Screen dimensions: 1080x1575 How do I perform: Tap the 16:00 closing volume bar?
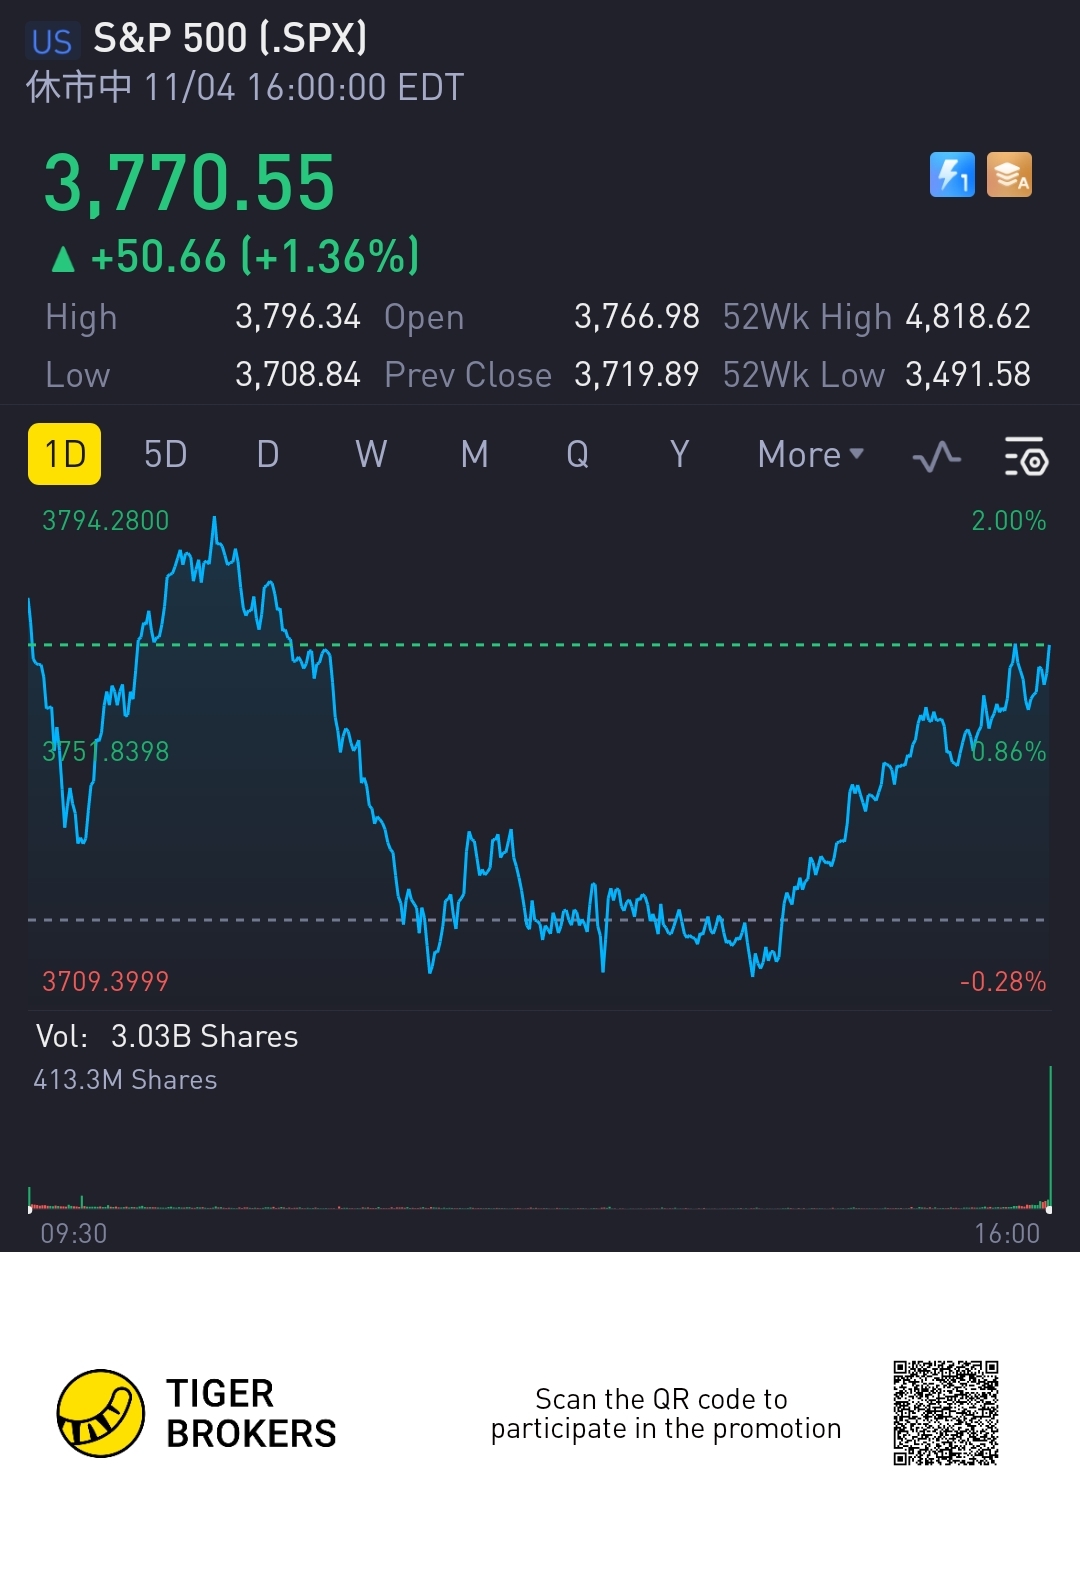pos(1050,1140)
